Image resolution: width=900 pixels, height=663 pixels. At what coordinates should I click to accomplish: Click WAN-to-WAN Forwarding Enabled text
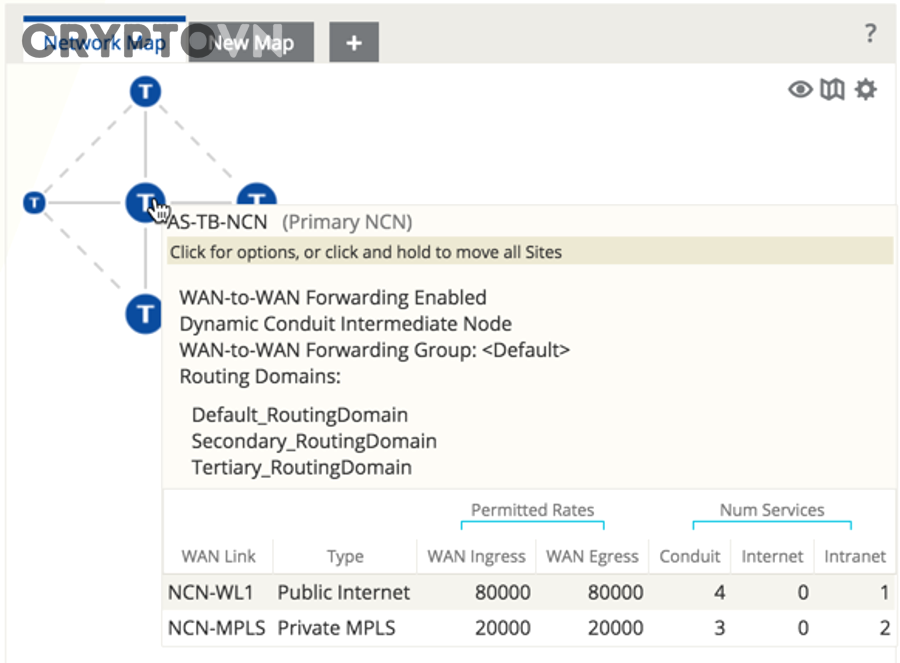coord(333,297)
